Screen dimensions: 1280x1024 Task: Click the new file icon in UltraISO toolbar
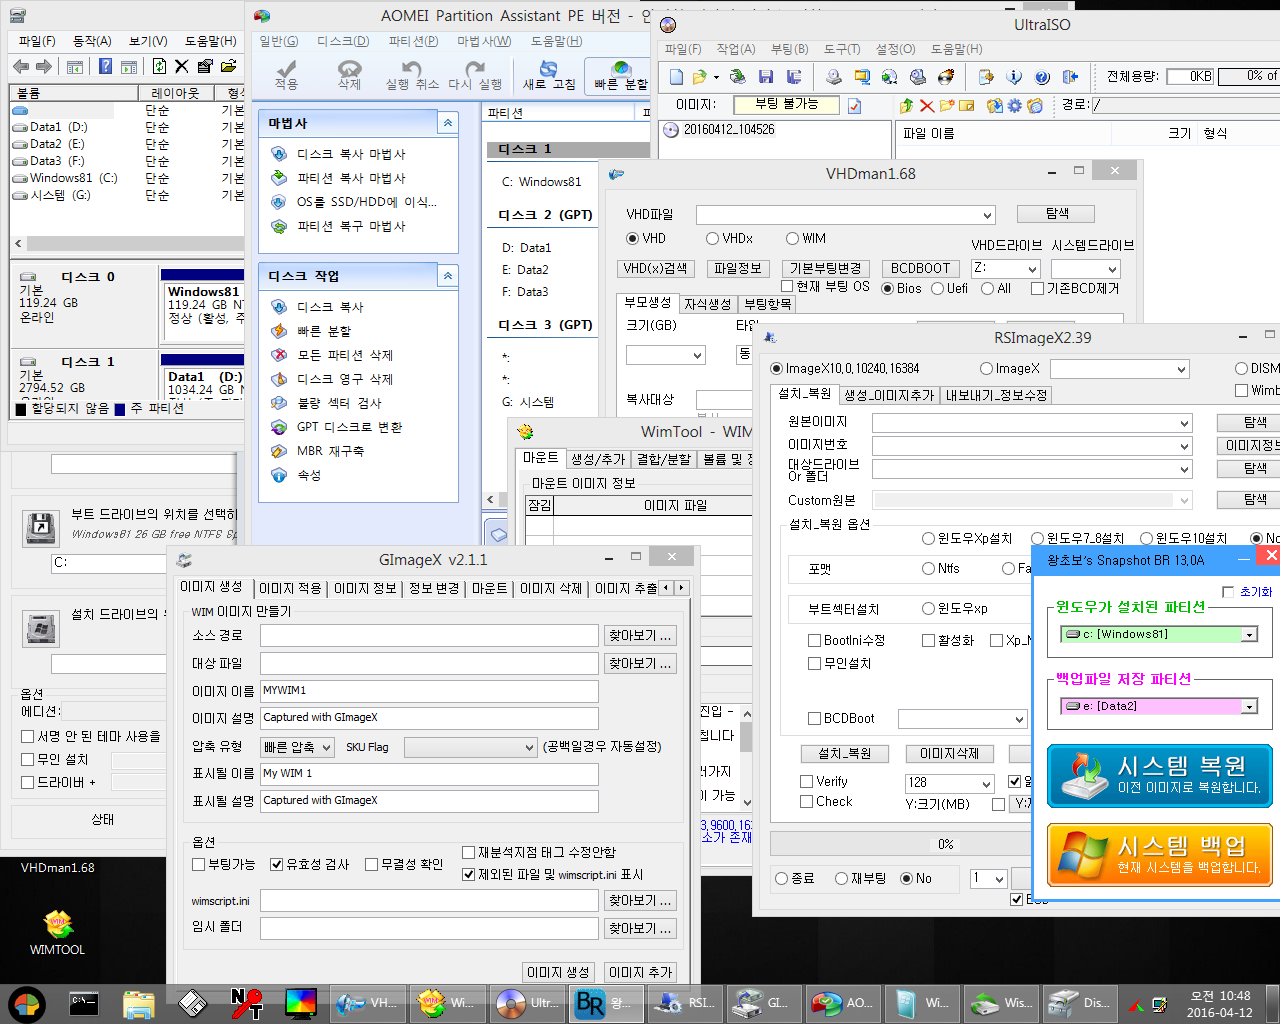click(676, 77)
